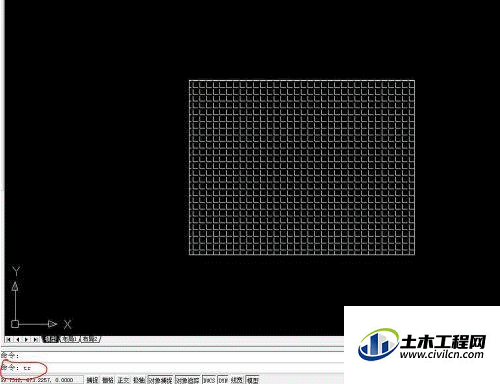The width and height of the screenshot is (500, 384).
Task: Jump to first layout tab arrow
Action: pyautogui.click(x=9, y=339)
